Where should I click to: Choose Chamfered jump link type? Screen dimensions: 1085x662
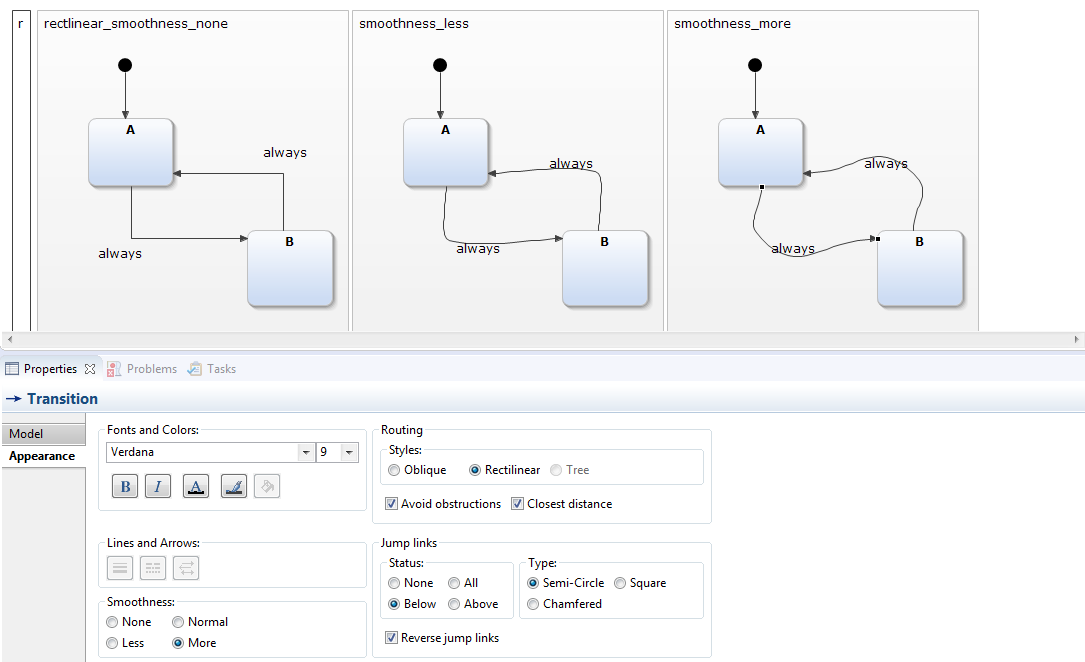tap(533, 603)
